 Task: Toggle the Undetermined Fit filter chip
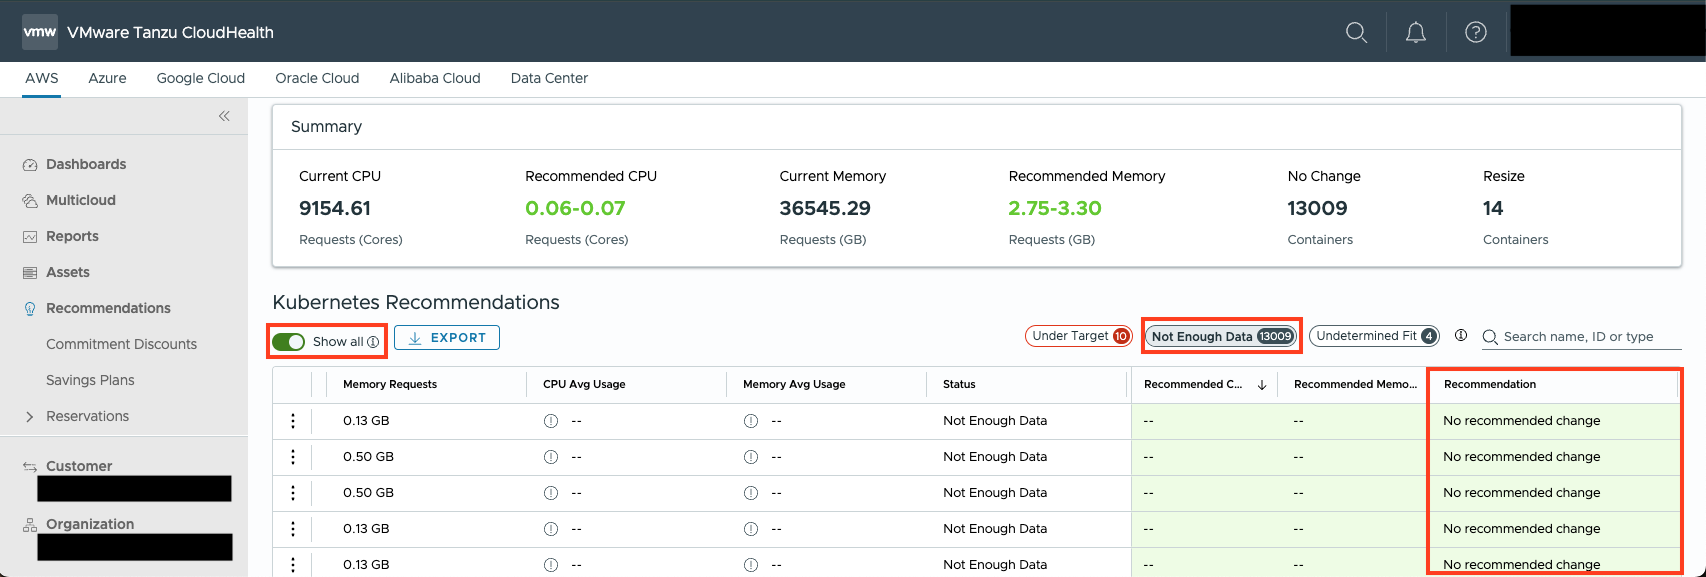click(x=1374, y=336)
